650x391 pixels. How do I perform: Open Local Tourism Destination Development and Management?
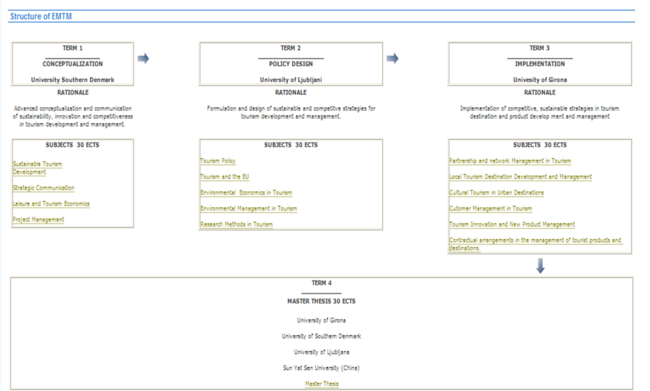[520, 177]
